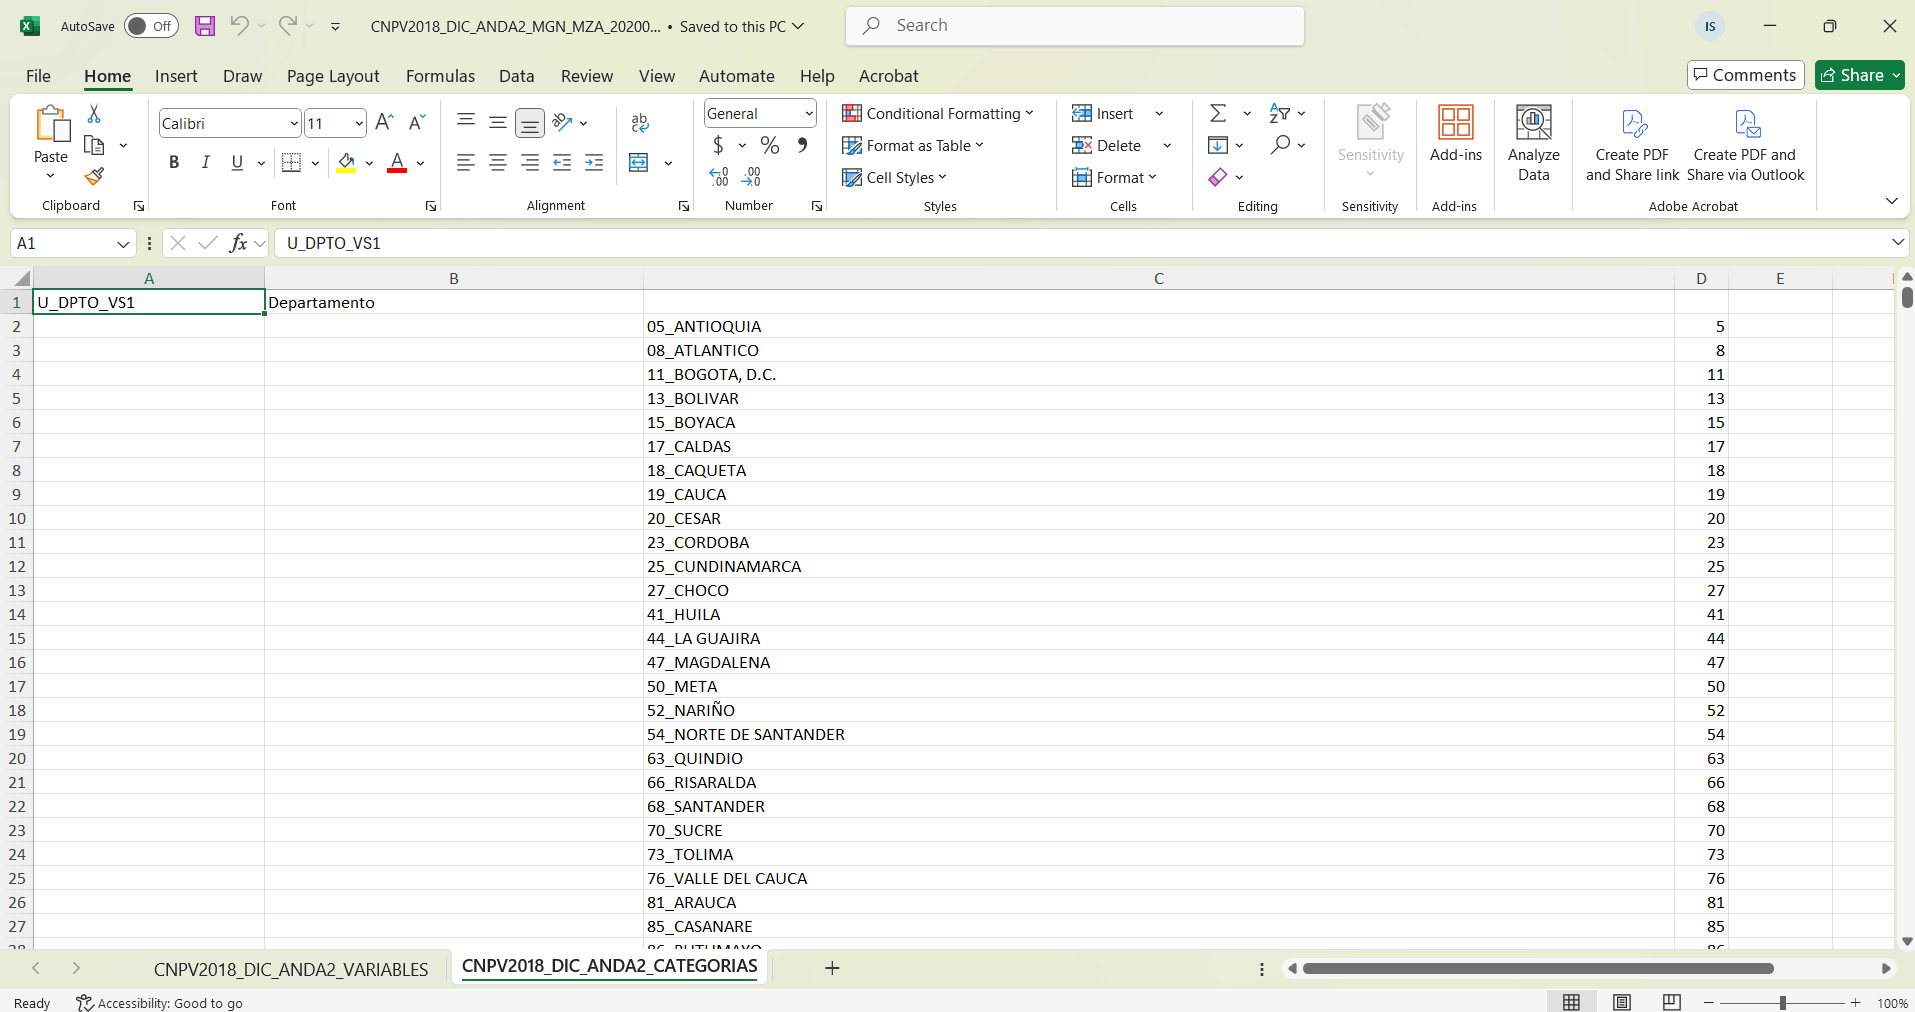
Task: Click the Comments button
Action: 1745,75
